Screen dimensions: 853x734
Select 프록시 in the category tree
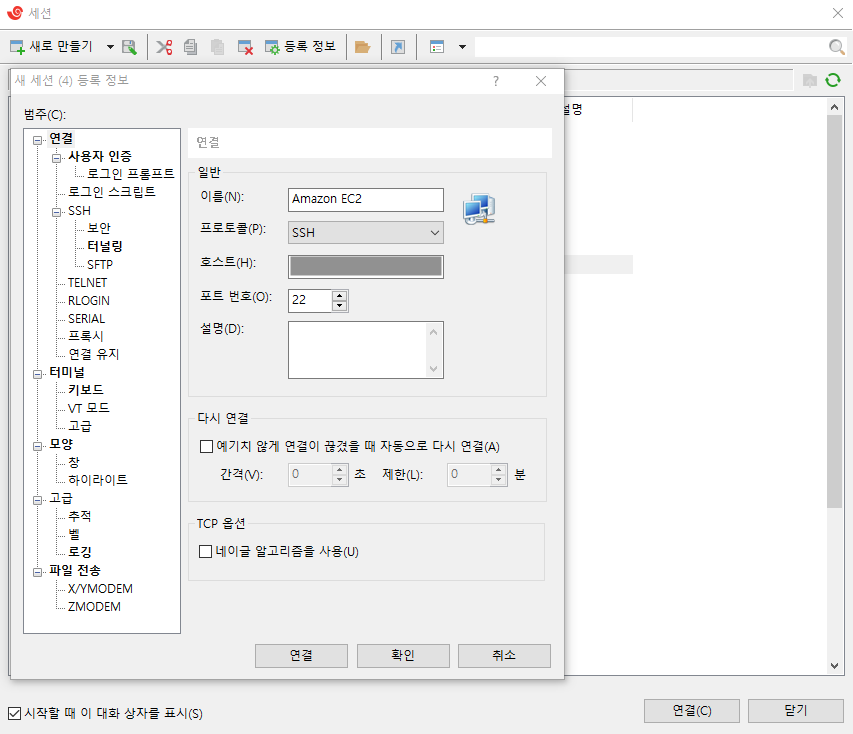[x=85, y=336]
